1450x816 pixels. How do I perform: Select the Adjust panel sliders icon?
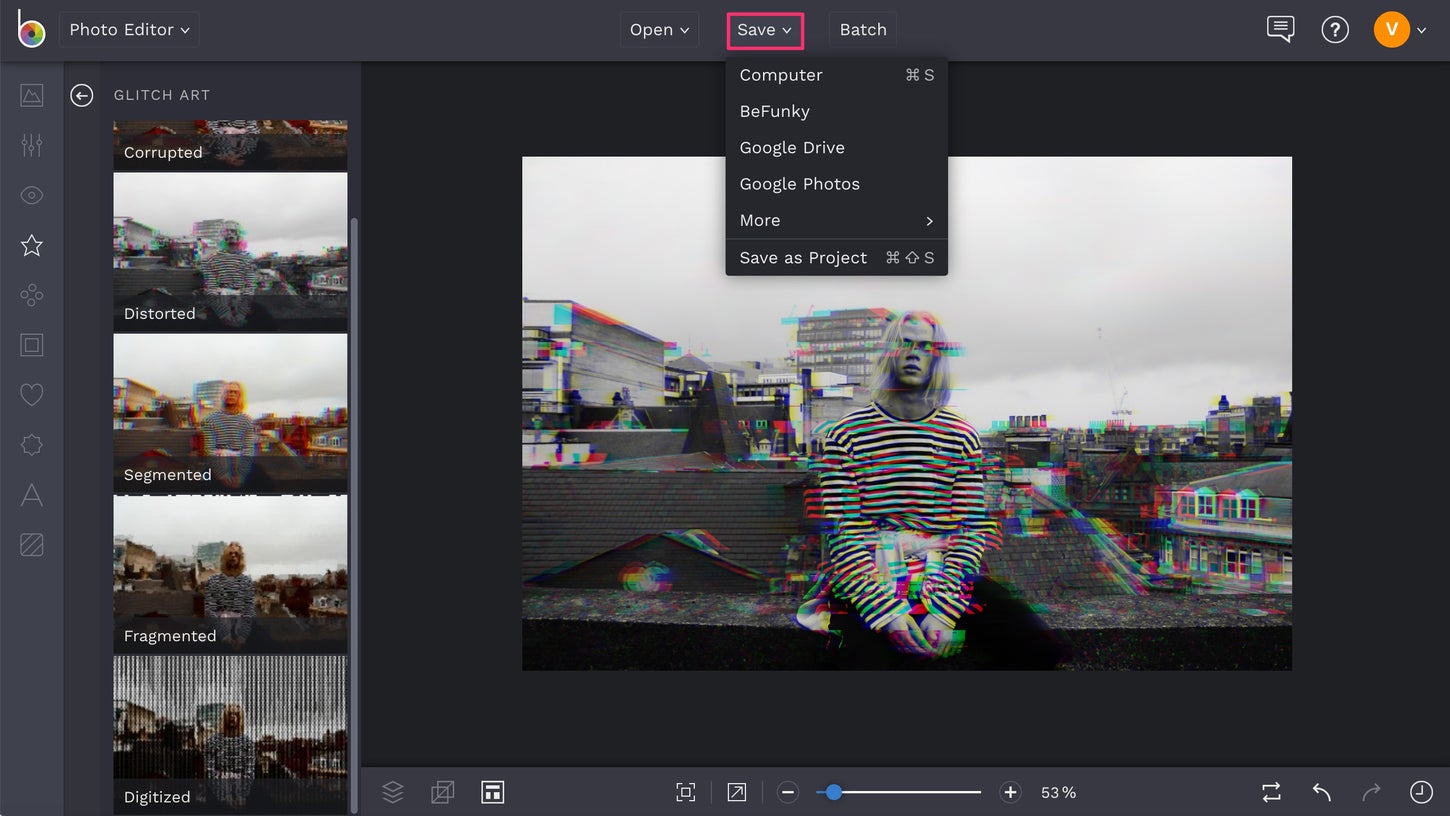[x=31, y=145]
